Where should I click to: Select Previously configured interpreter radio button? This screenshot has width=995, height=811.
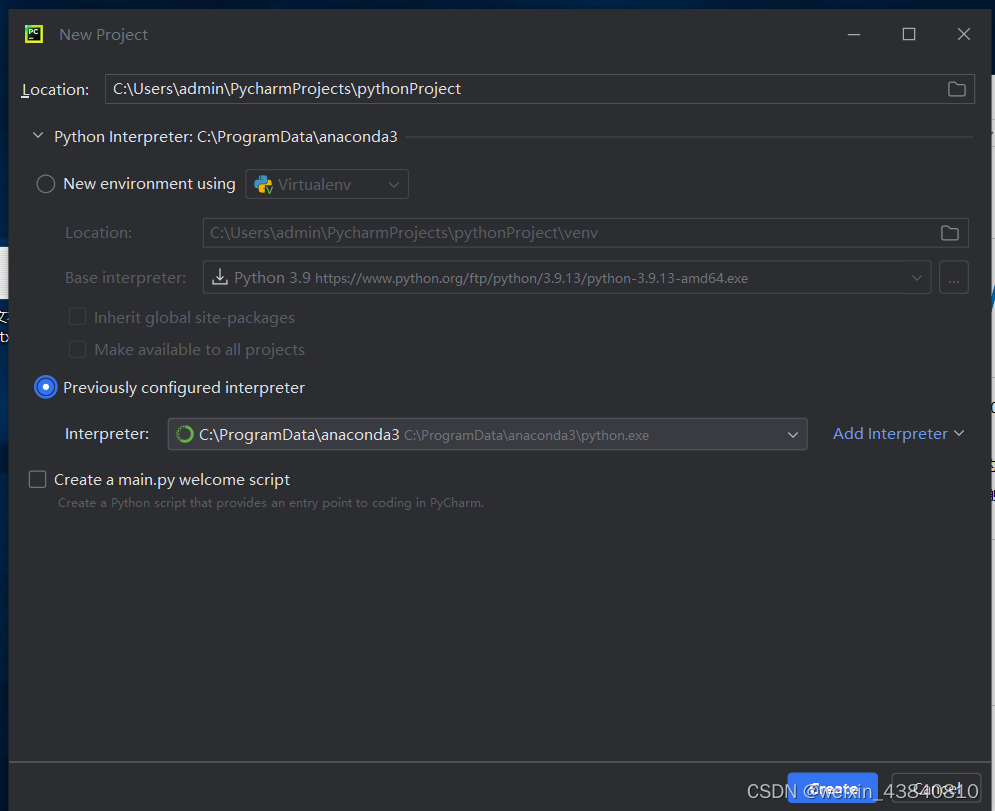[x=46, y=387]
